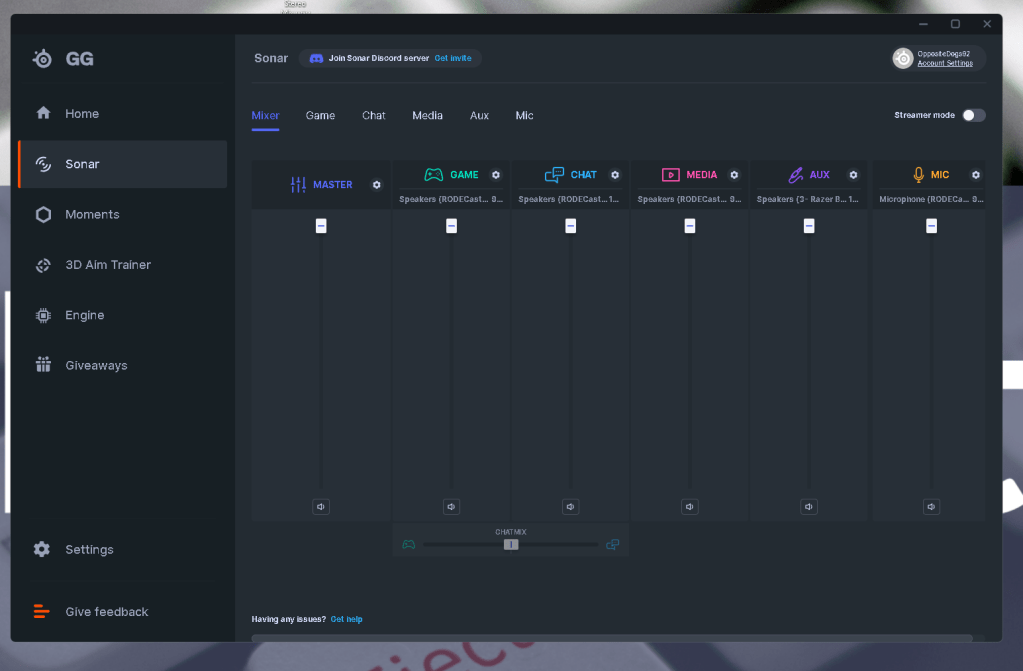The image size is (1023, 671).
Task: Click the MASTER sliders icon
Action: [x=298, y=185]
